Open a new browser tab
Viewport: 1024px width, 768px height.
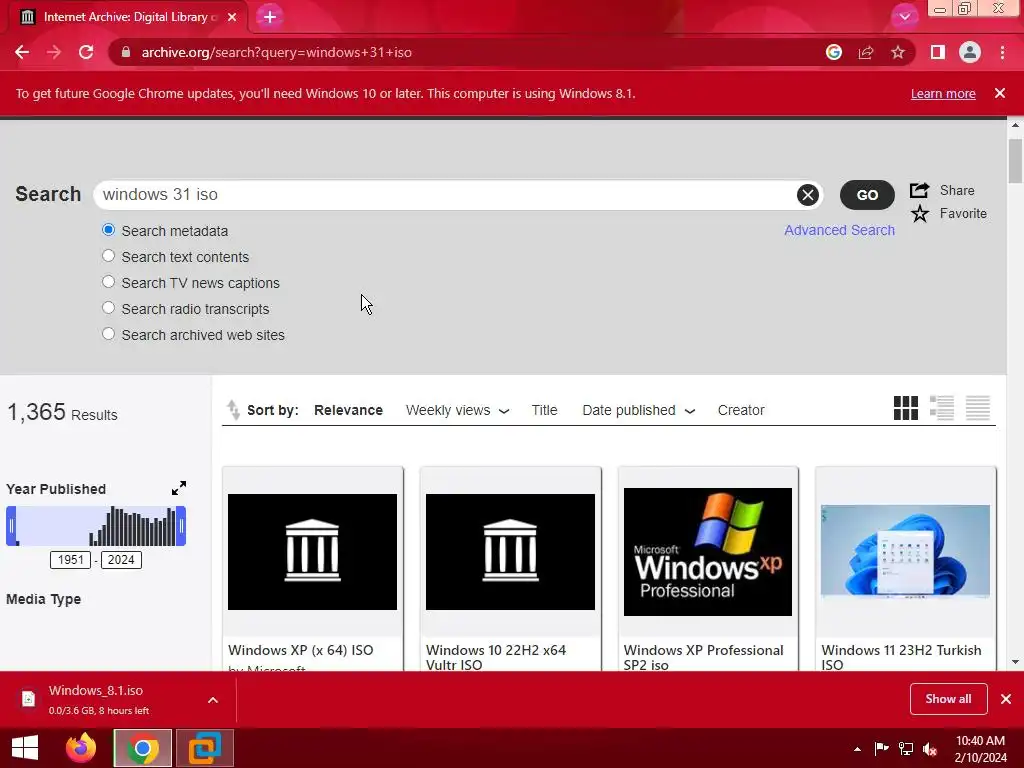(270, 17)
